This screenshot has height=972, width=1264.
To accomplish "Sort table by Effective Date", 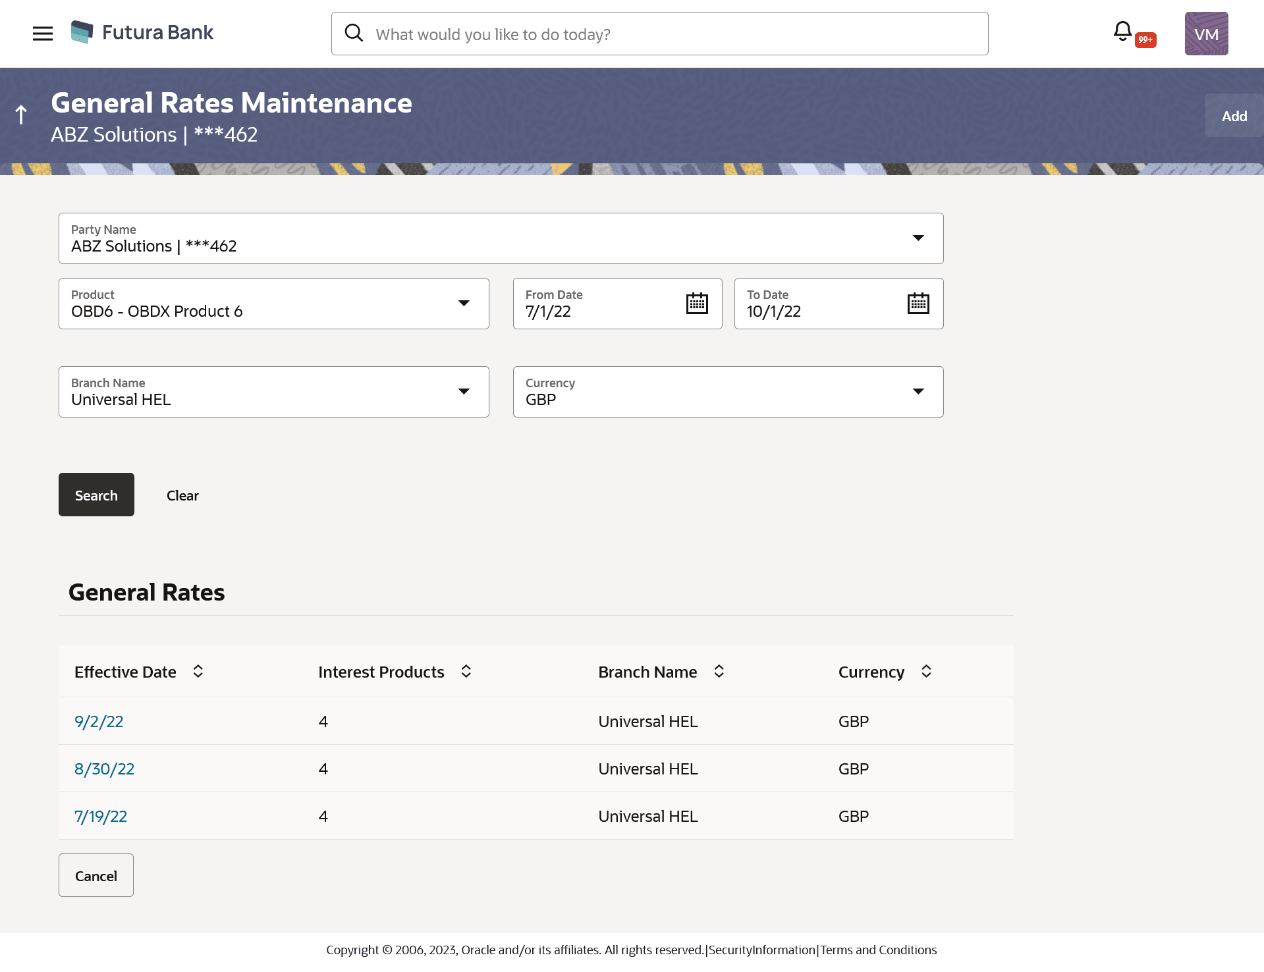I will coord(198,672).
